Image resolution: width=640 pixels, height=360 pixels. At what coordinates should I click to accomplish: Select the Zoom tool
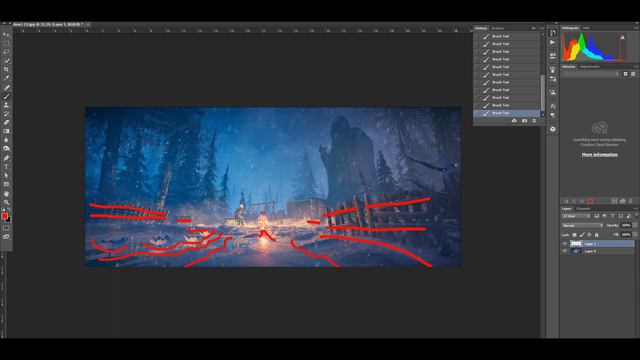(x=6, y=202)
